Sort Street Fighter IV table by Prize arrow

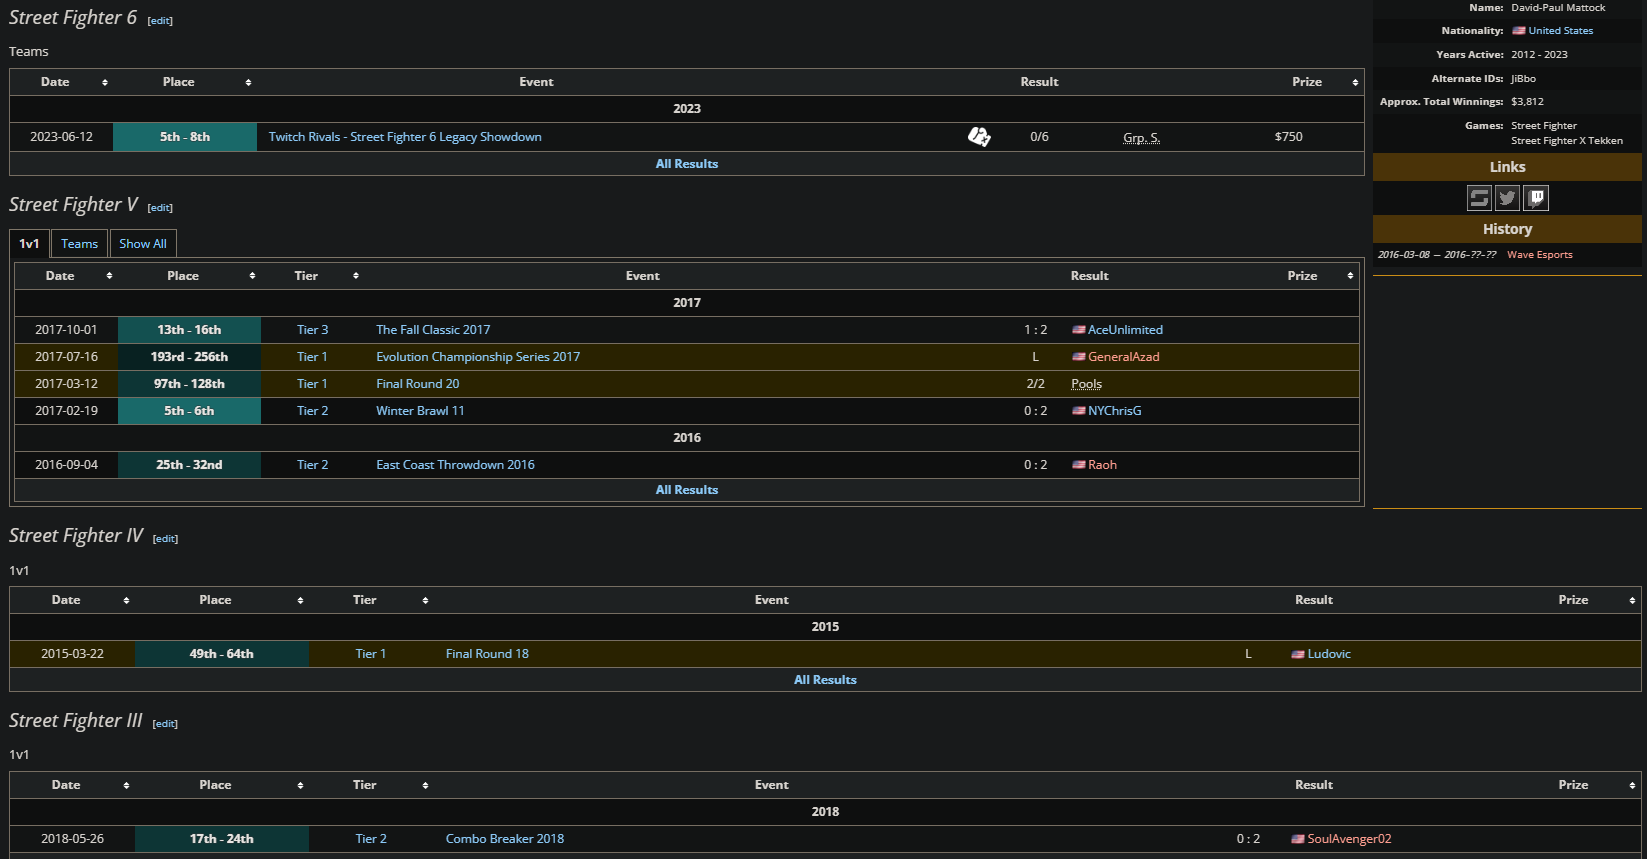(x=1632, y=600)
